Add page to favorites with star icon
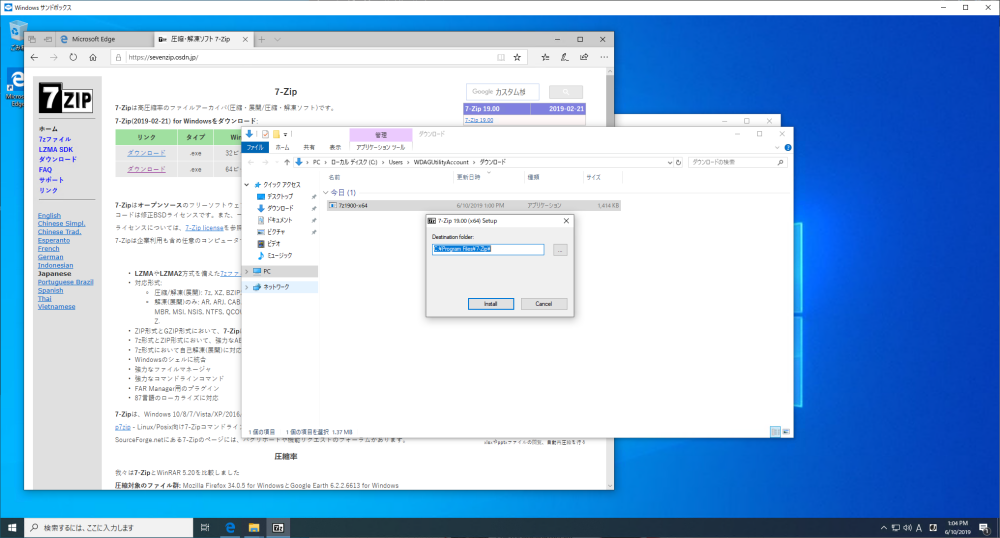This screenshot has height=538, width=1000. coord(517,57)
